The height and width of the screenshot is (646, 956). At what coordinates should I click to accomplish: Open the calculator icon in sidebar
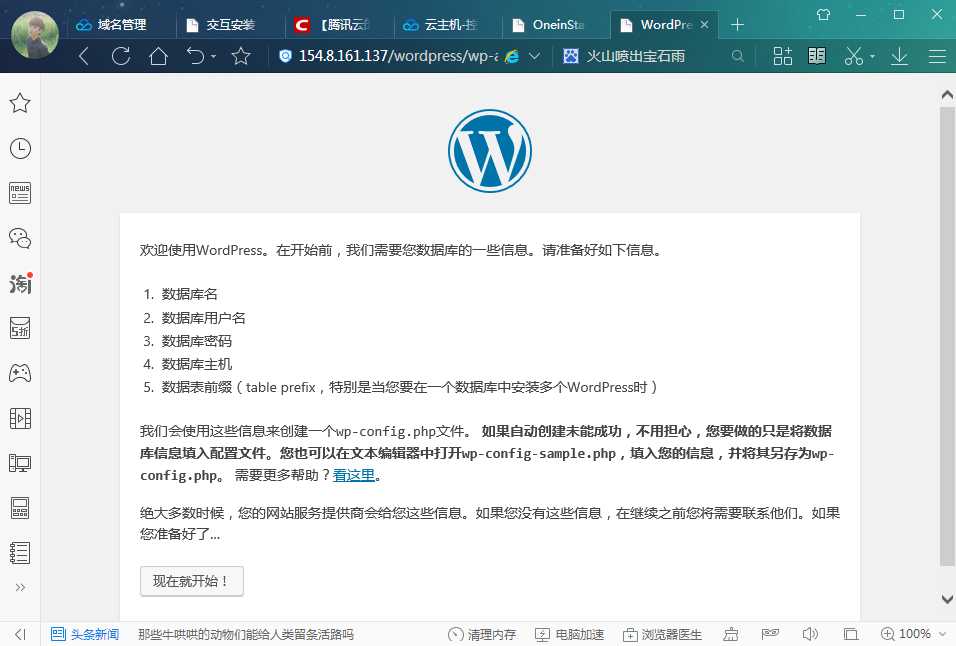coord(20,508)
